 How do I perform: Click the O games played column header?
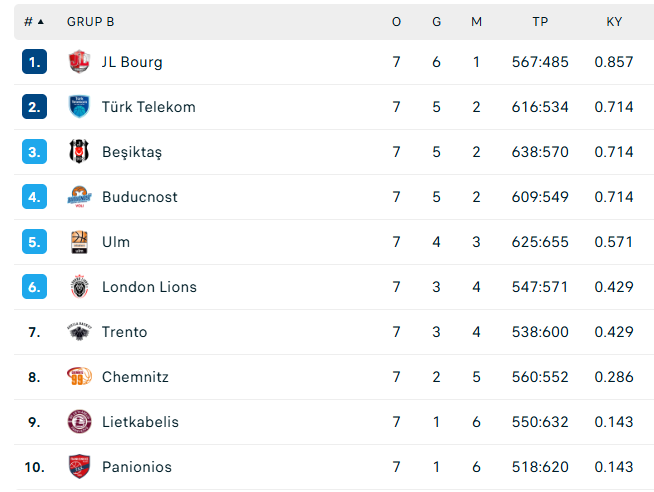tap(397, 21)
